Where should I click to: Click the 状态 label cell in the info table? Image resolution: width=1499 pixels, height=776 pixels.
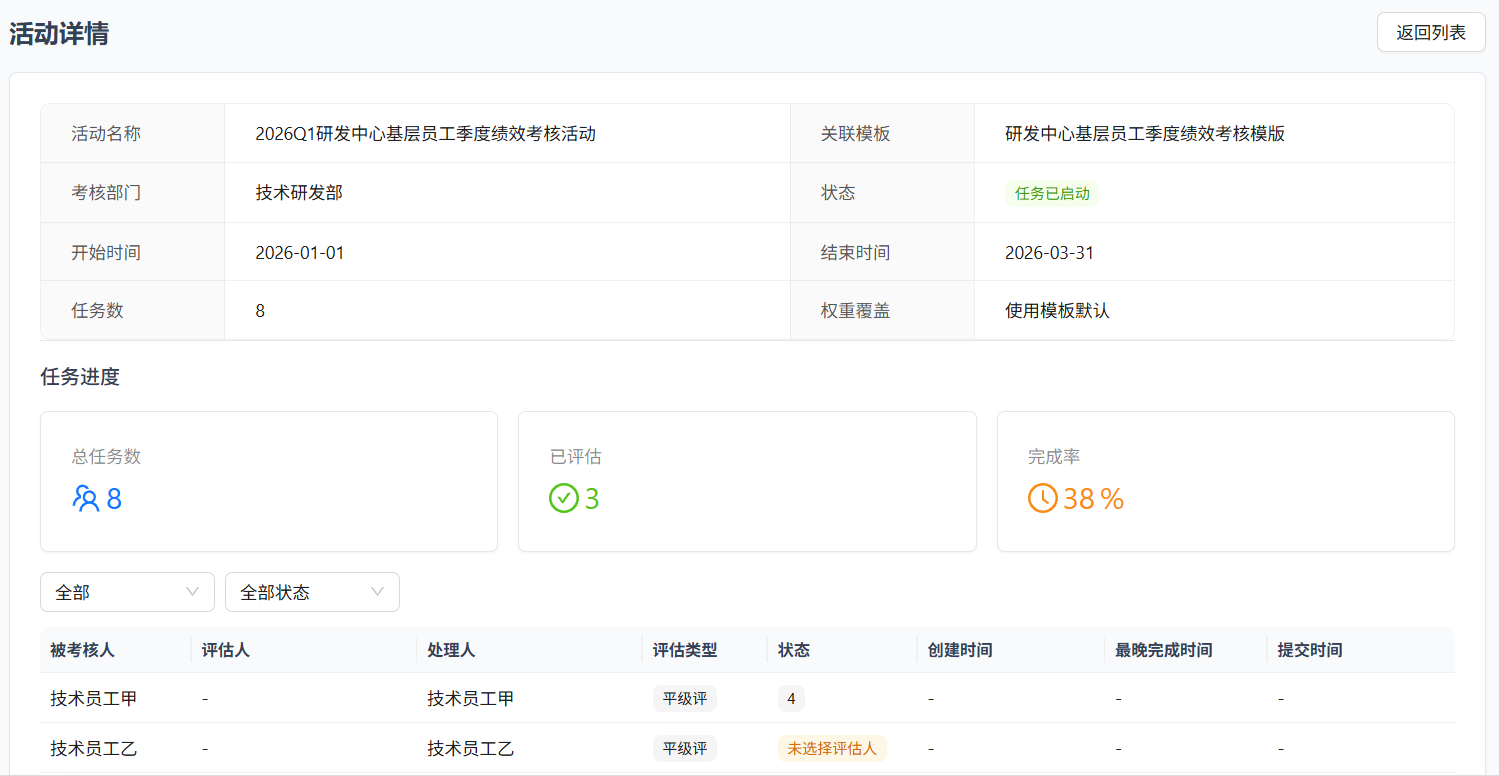click(882, 192)
